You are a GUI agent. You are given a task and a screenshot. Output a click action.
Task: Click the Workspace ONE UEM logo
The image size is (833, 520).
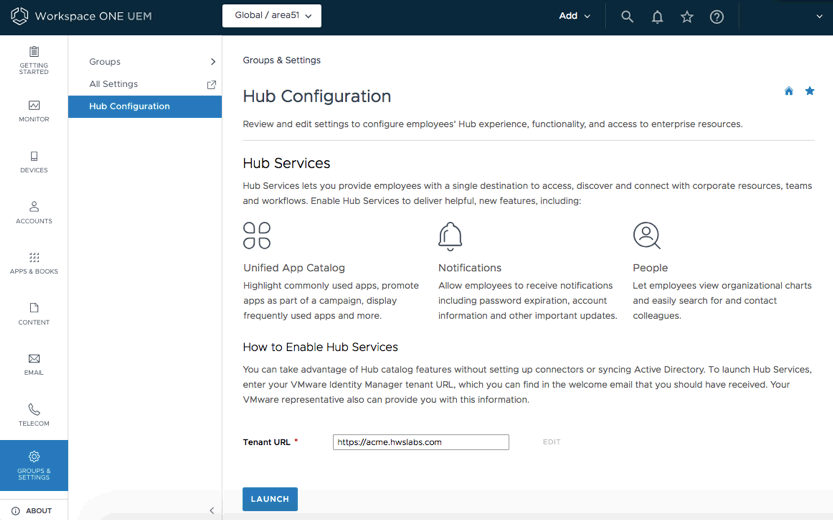coord(81,16)
